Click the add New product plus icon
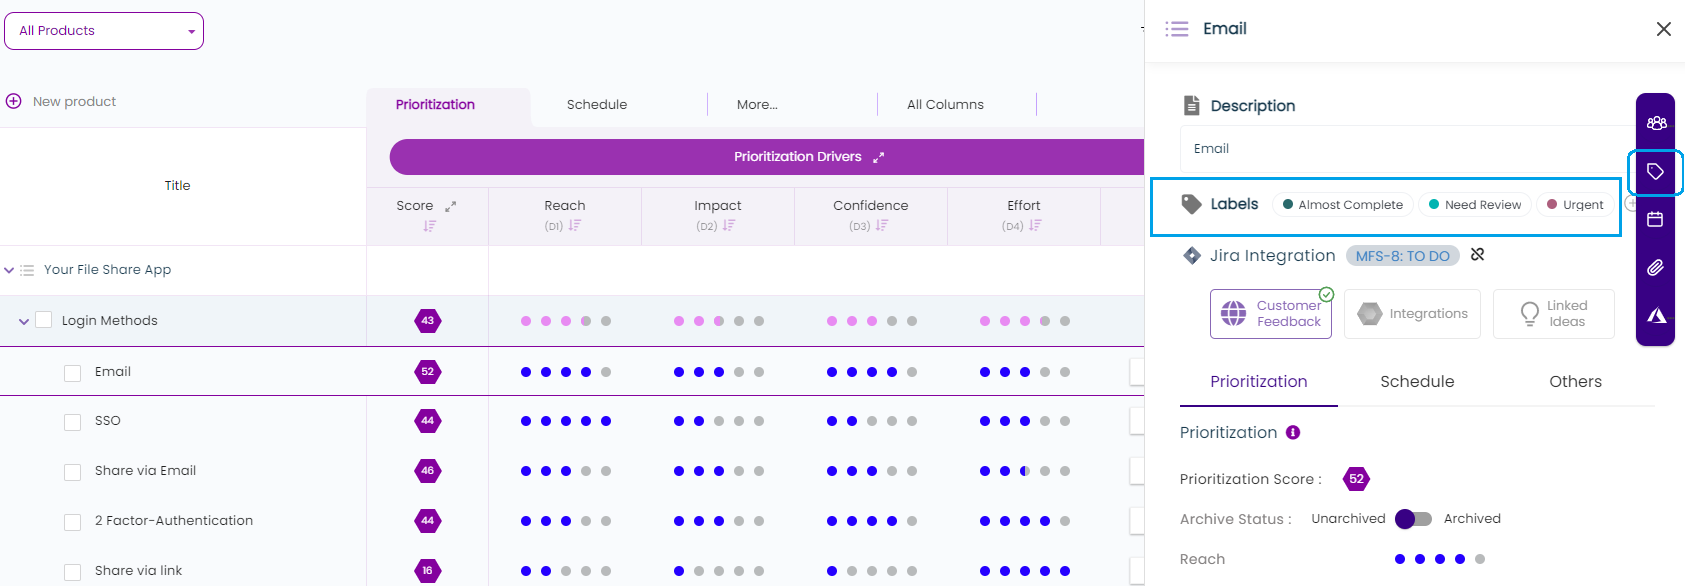Screen dimensions: 1685x586 (14, 101)
